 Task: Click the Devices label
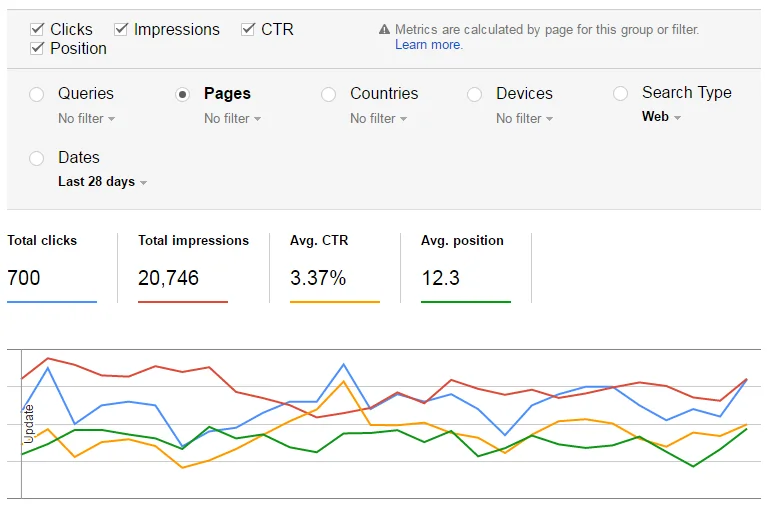[524, 93]
